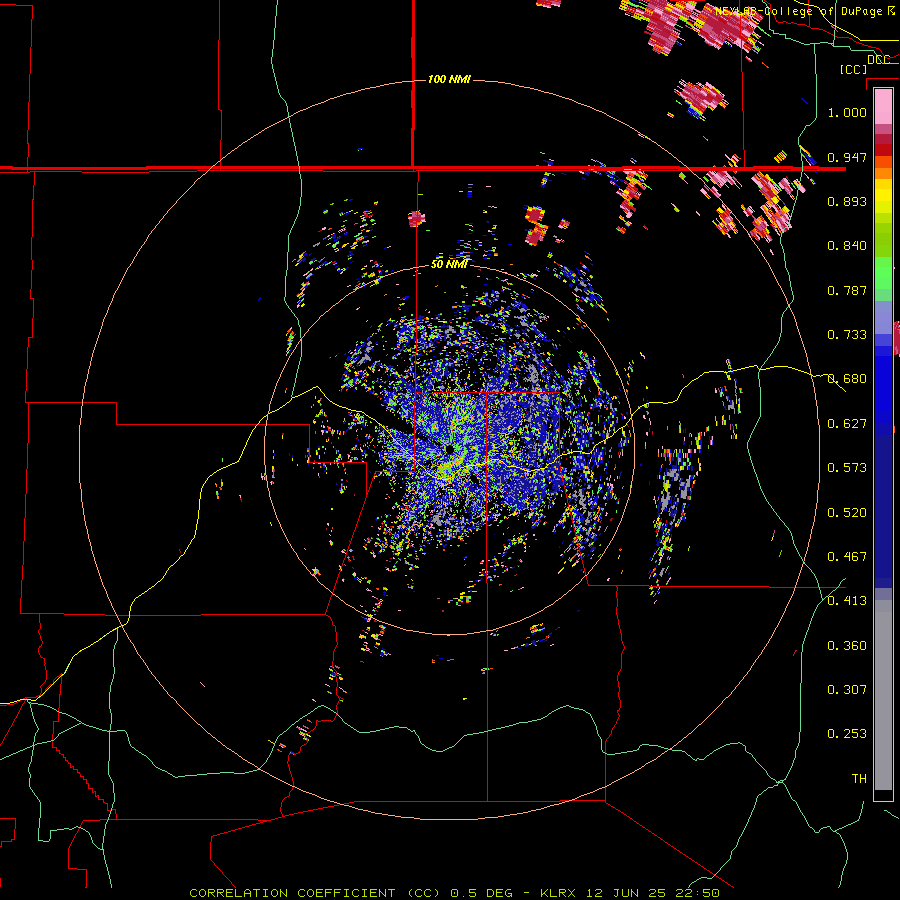Viewport: 900px width, 900px height.
Task: Click the "TH" threshold legend label
Action: tap(859, 779)
